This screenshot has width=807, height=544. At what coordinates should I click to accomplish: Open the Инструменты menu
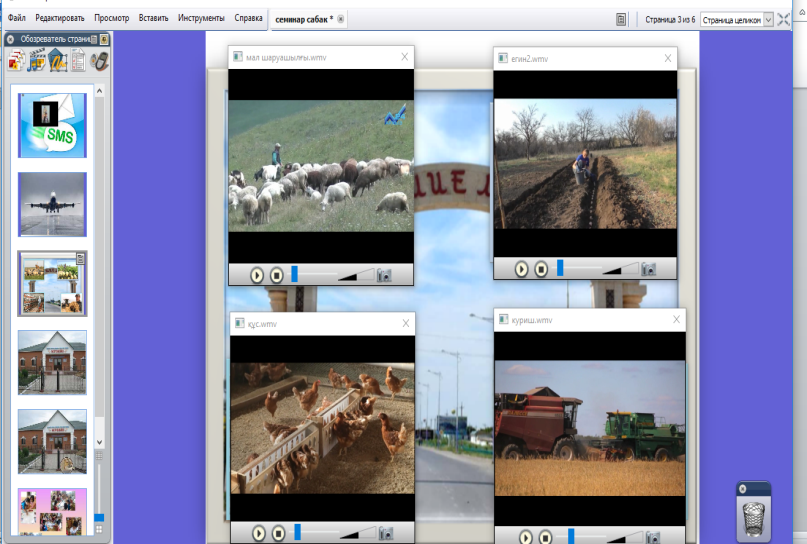click(x=201, y=18)
